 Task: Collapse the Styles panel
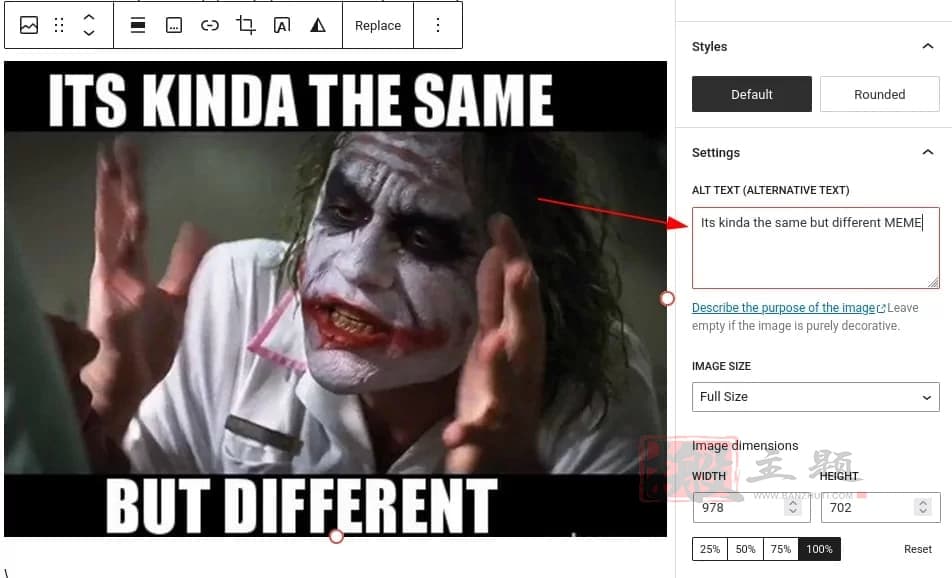pyautogui.click(x=928, y=46)
